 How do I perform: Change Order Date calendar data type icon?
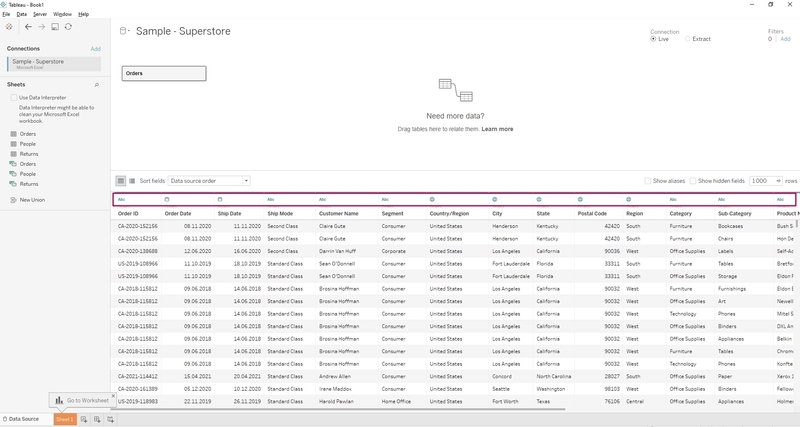tap(167, 199)
